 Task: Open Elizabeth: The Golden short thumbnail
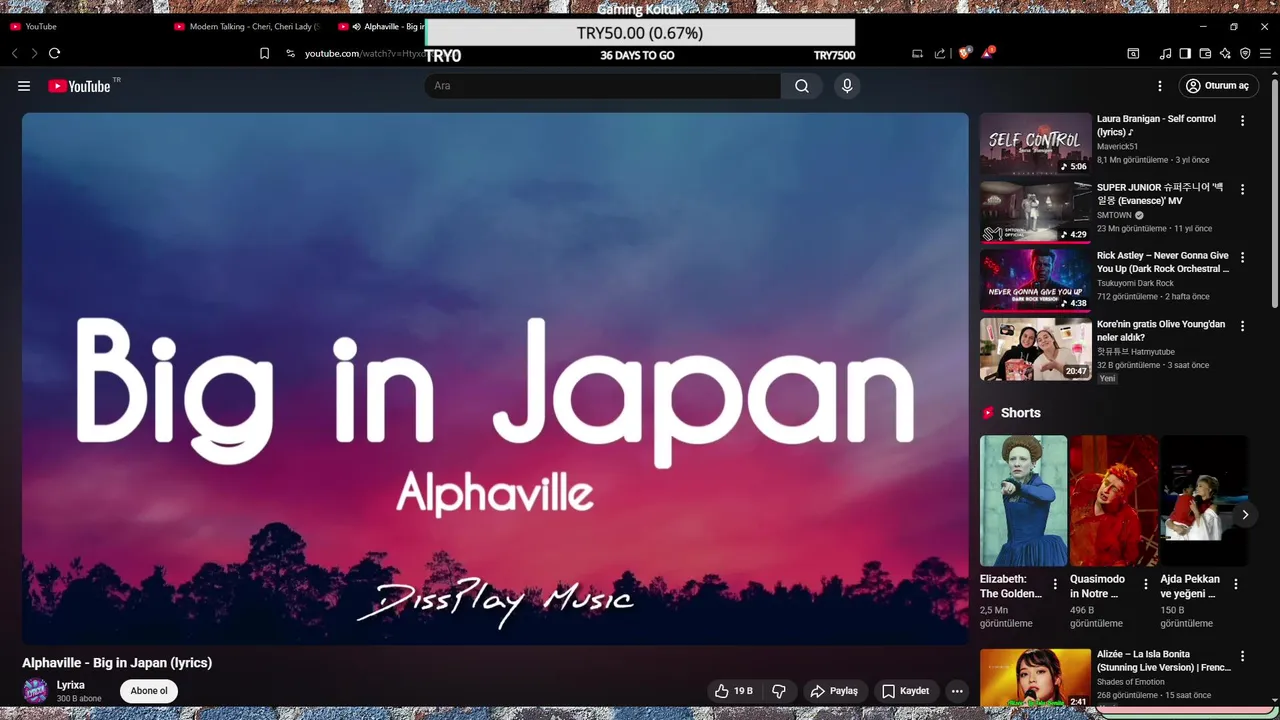(1023, 500)
